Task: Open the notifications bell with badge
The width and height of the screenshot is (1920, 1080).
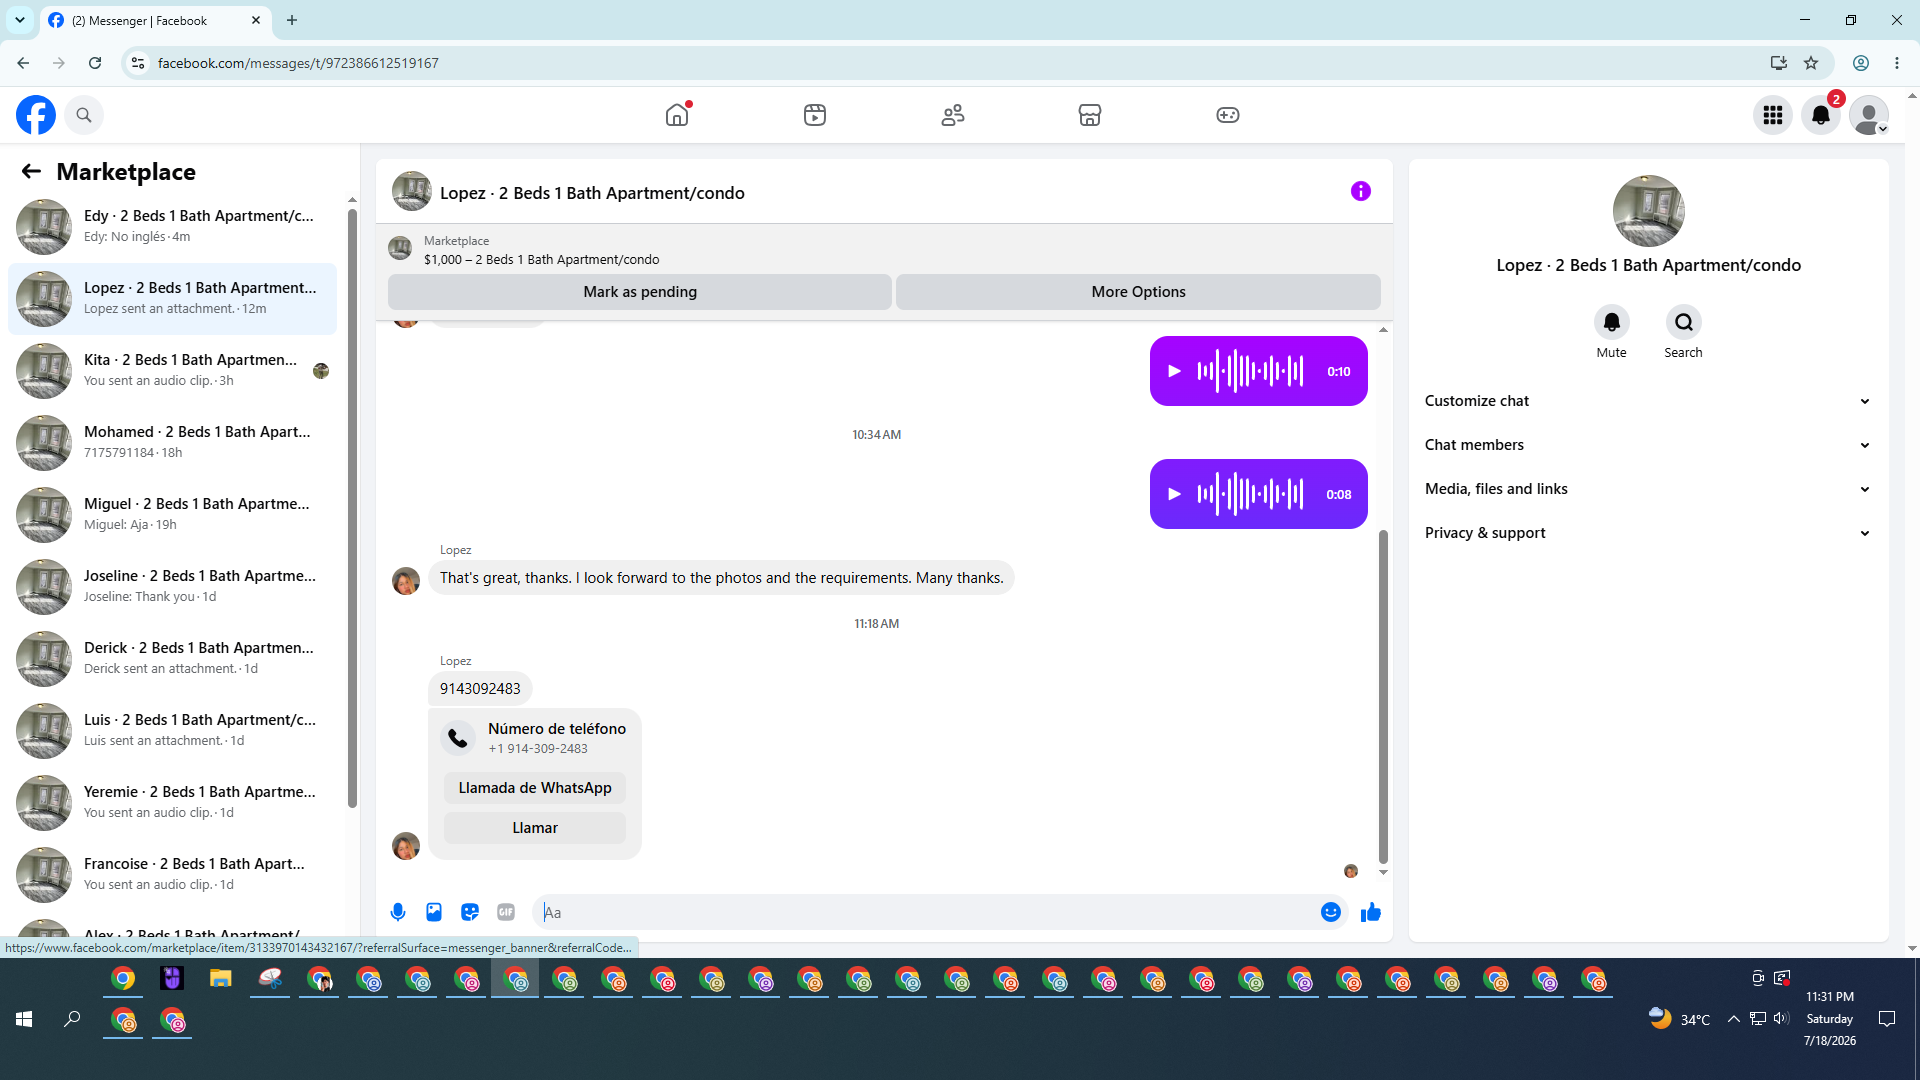Action: [x=1821, y=115]
